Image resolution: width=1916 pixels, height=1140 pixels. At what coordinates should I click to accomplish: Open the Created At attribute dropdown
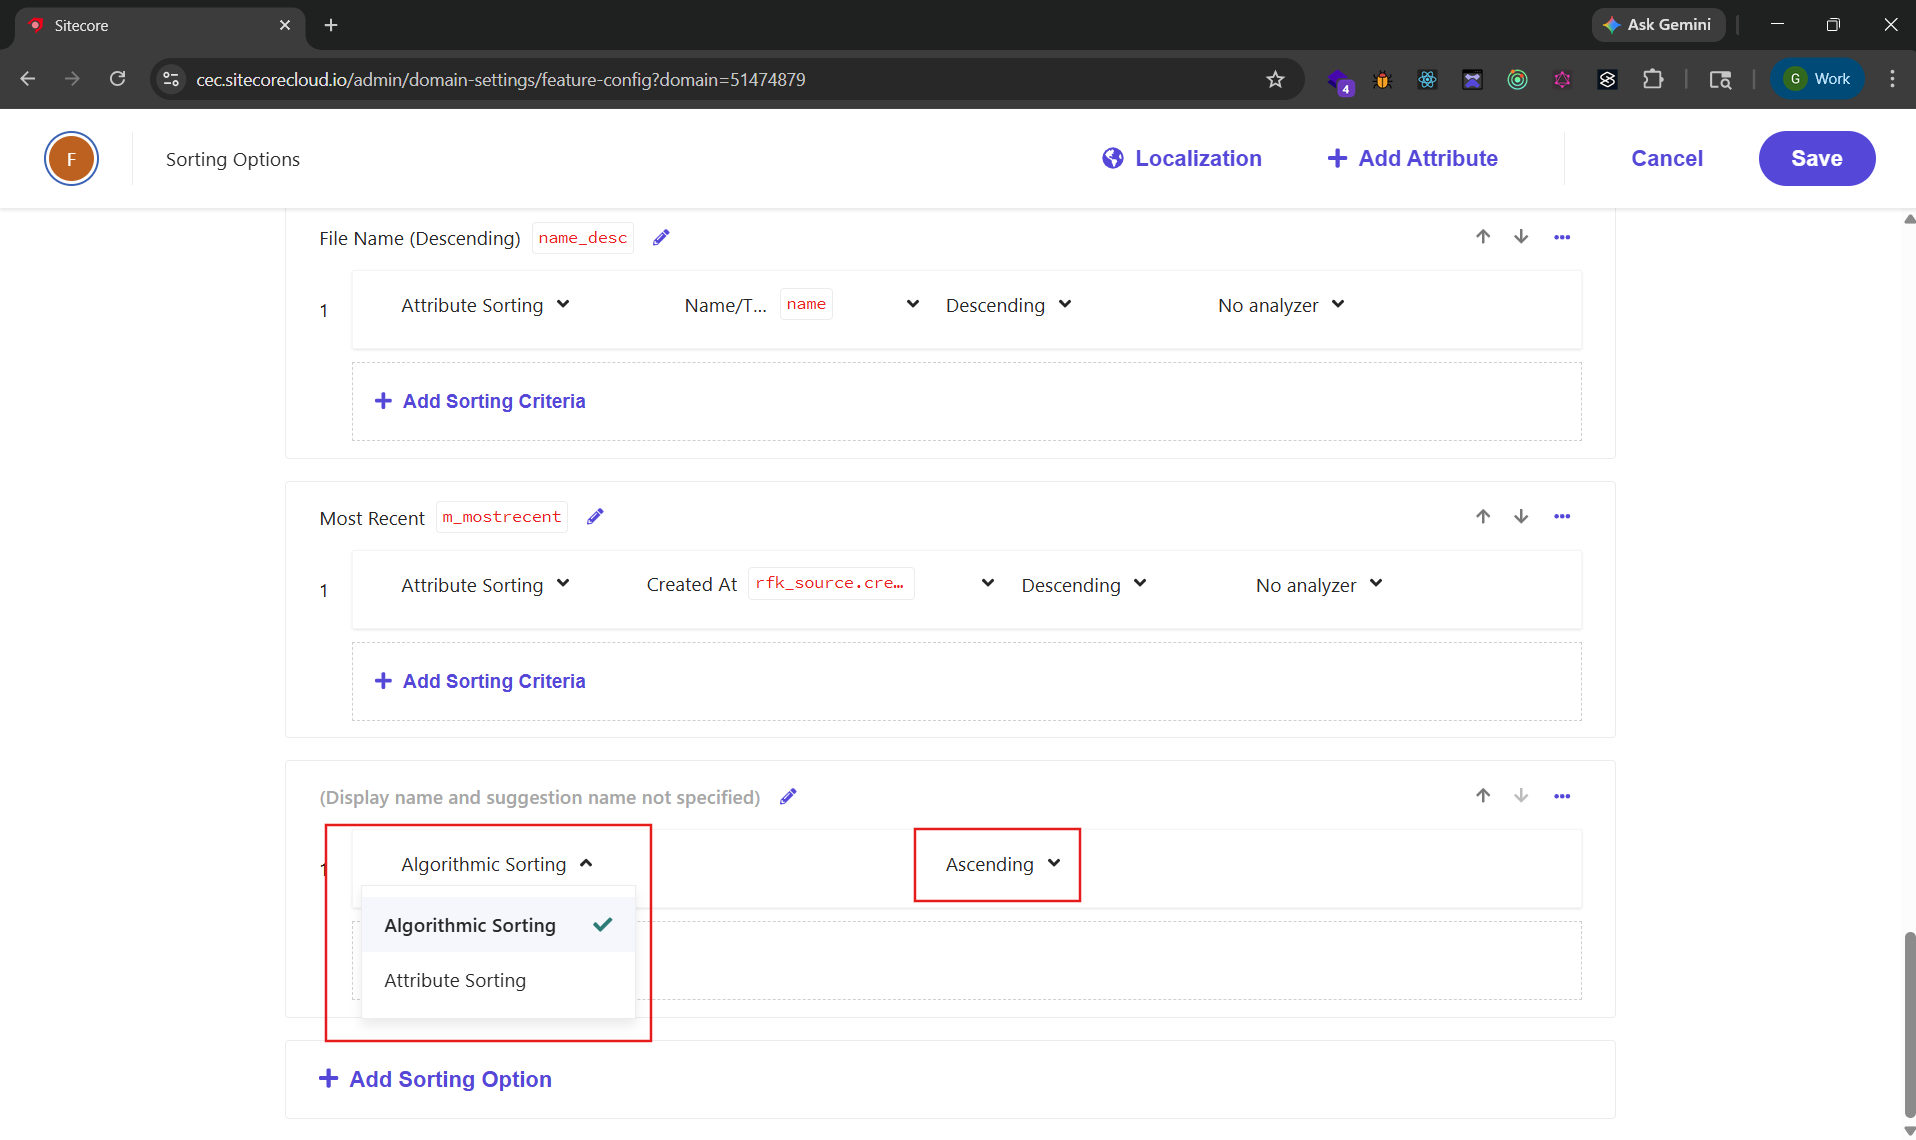point(987,584)
